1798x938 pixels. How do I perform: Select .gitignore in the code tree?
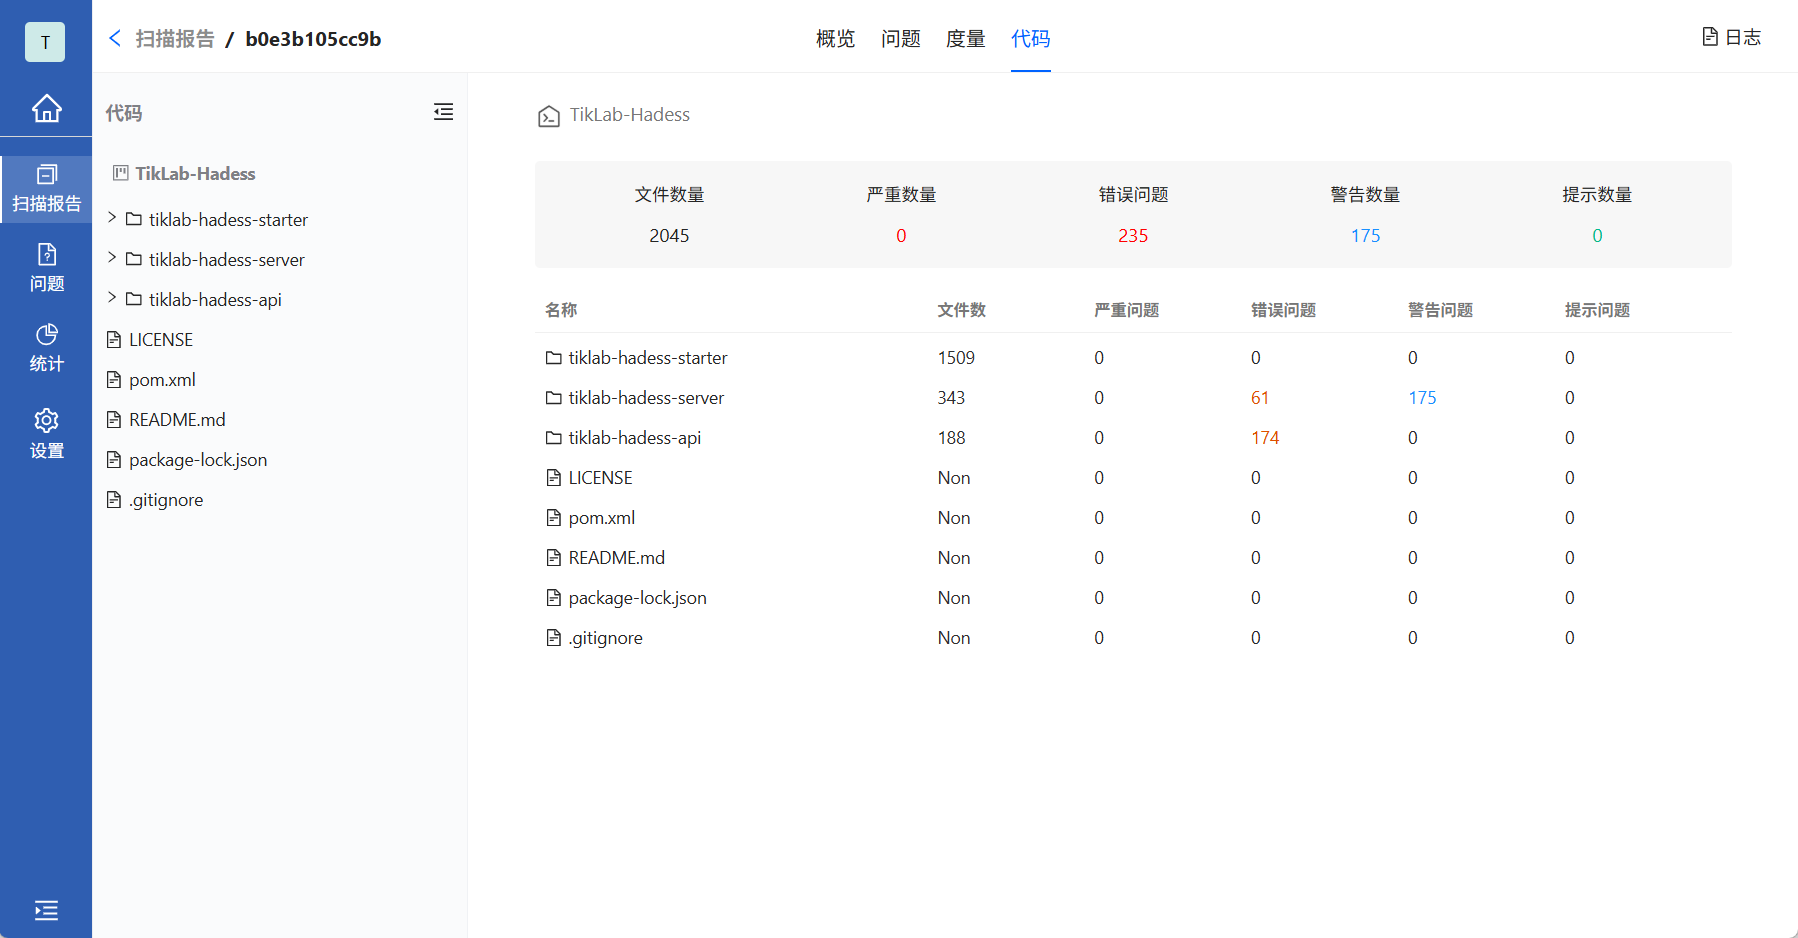(x=166, y=500)
